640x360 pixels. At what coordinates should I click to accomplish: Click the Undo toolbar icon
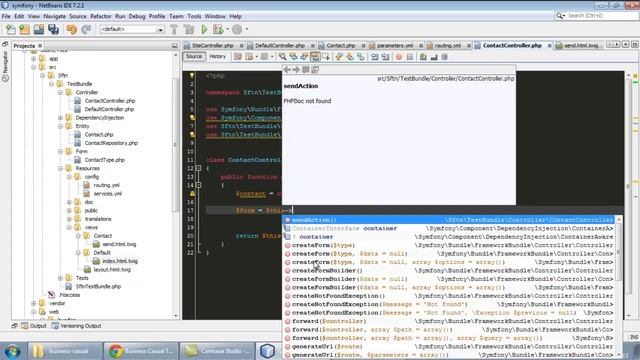72,29
